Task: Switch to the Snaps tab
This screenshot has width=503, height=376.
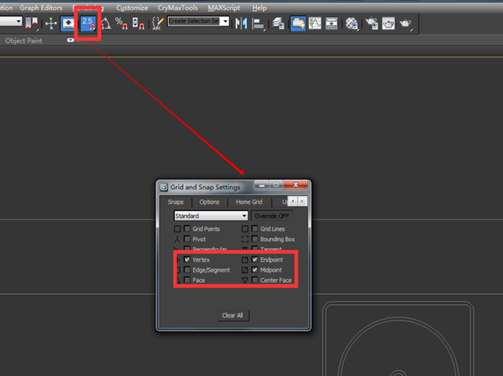Action: (176, 202)
